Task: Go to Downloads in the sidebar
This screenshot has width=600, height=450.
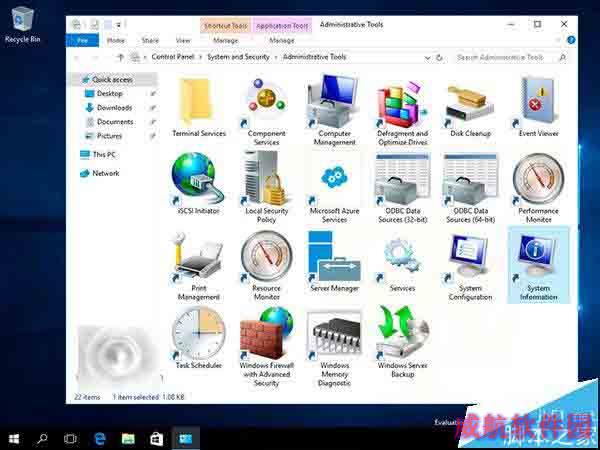Action: pos(114,108)
